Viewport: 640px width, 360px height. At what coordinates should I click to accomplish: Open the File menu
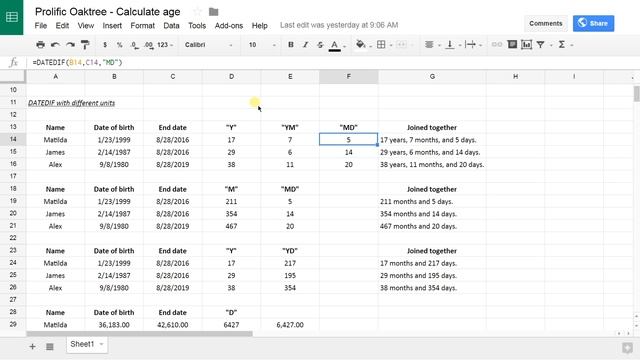point(40,25)
